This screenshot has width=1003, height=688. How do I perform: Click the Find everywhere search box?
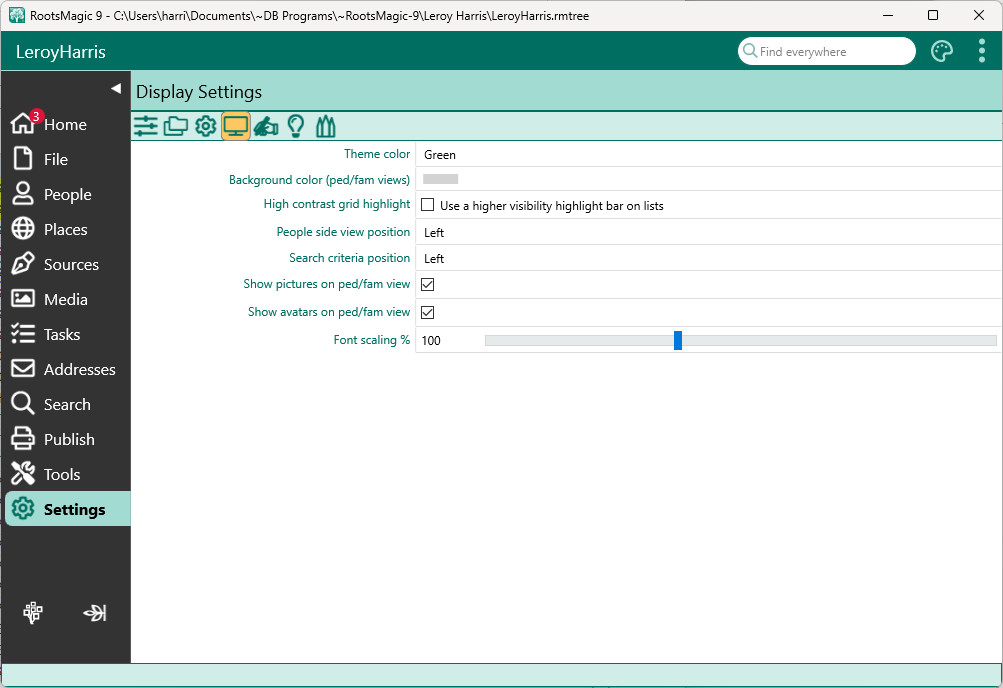click(830, 52)
